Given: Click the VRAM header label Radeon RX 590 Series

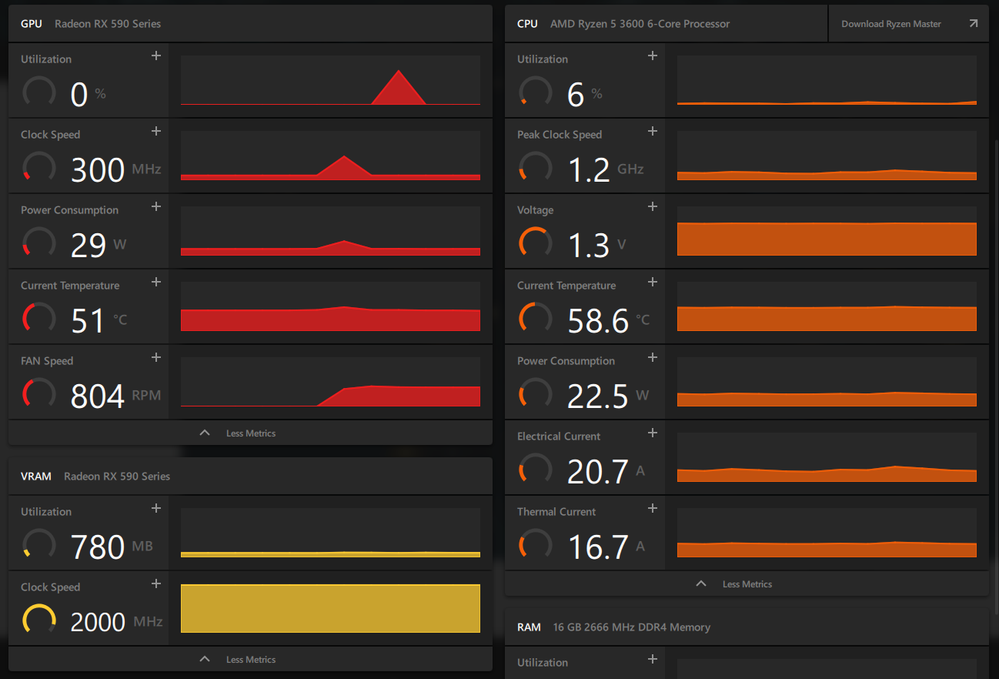Looking at the screenshot, I should (117, 476).
